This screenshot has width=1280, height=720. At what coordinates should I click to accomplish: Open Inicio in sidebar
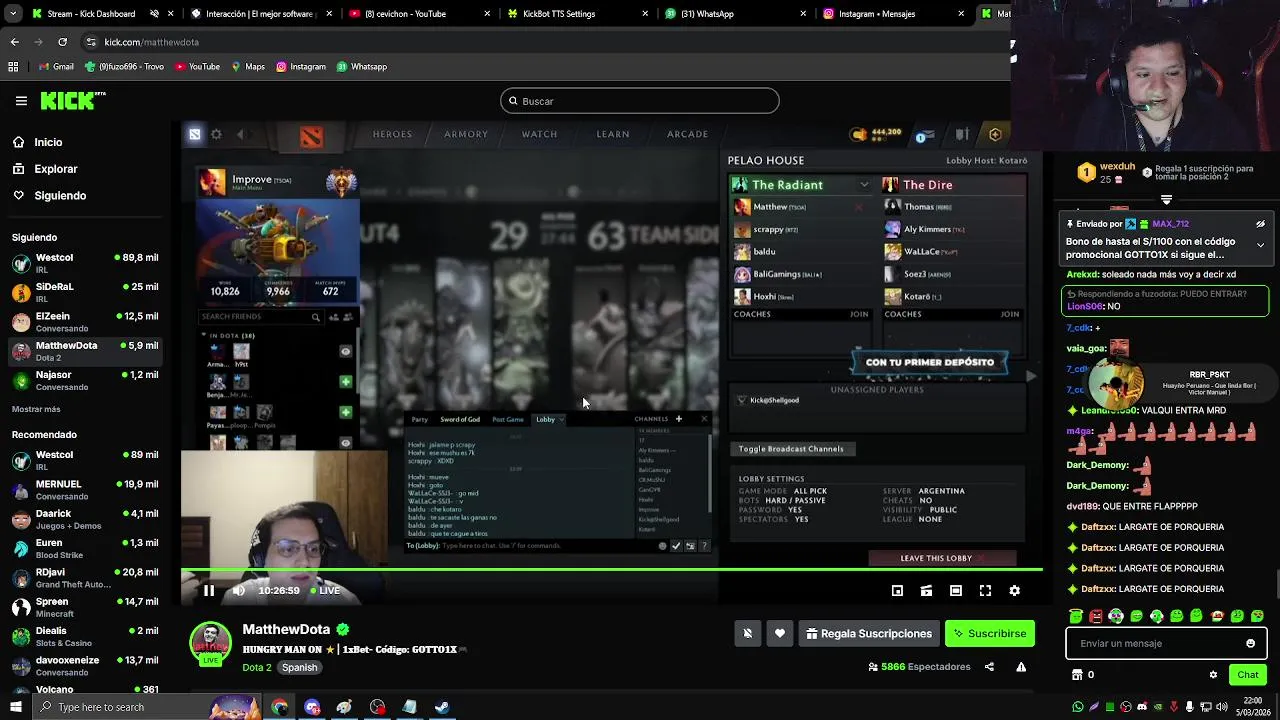coord(48,142)
